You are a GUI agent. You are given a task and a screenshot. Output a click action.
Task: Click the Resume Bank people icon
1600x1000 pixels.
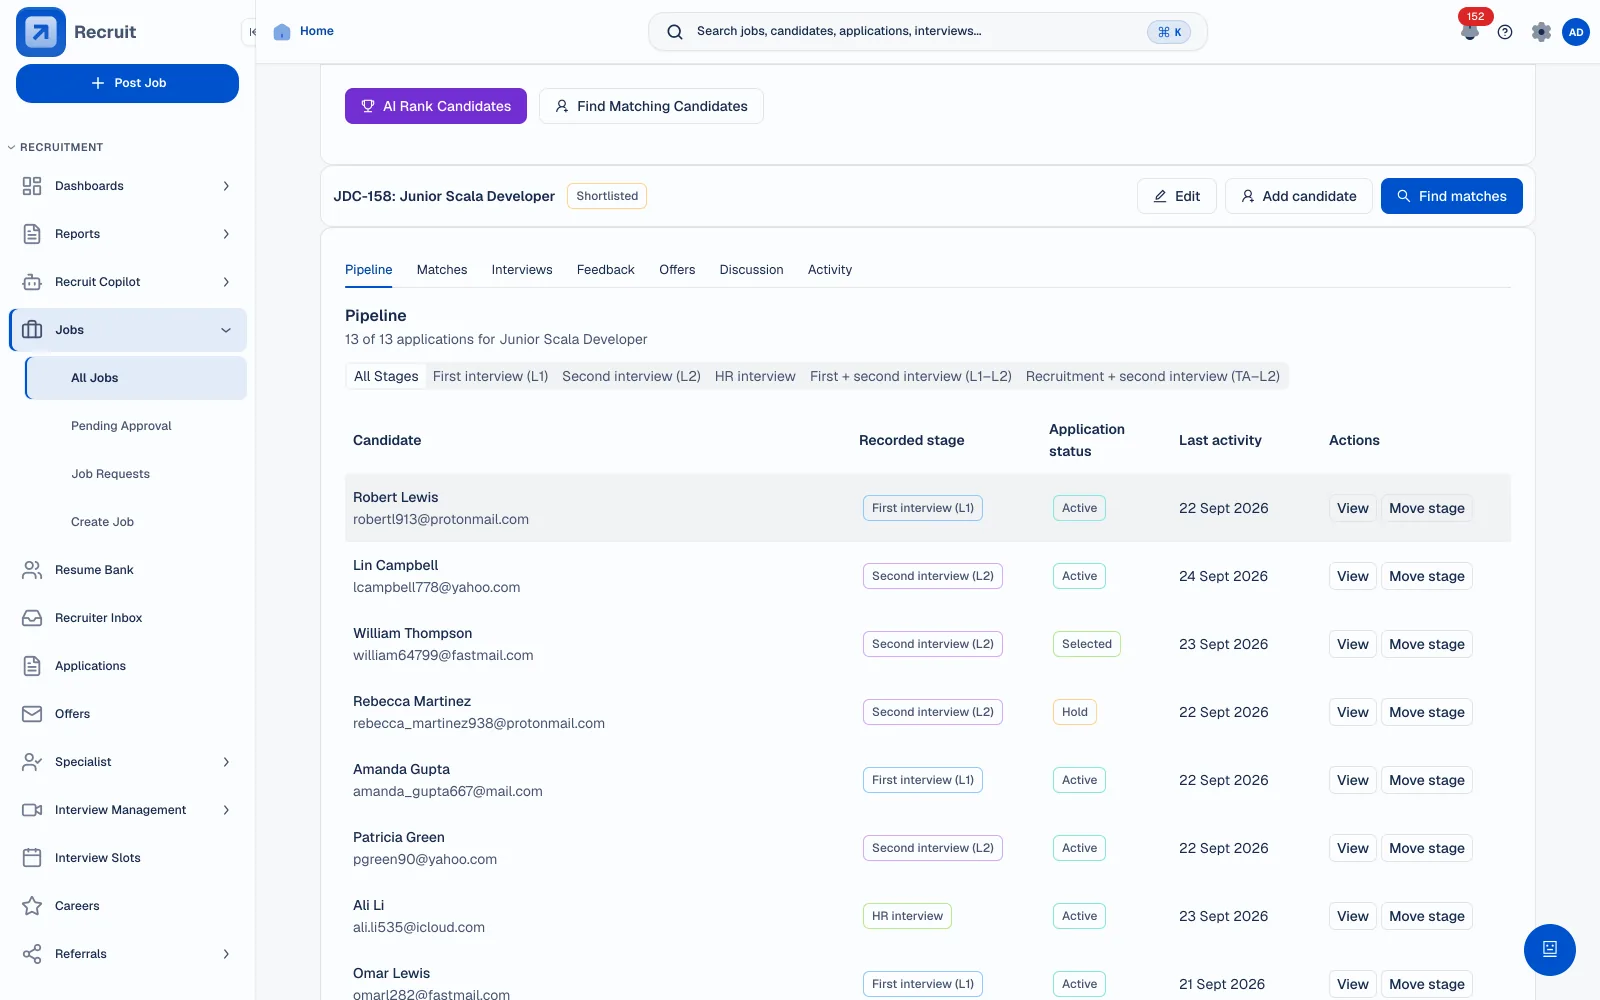click(32, 570)
